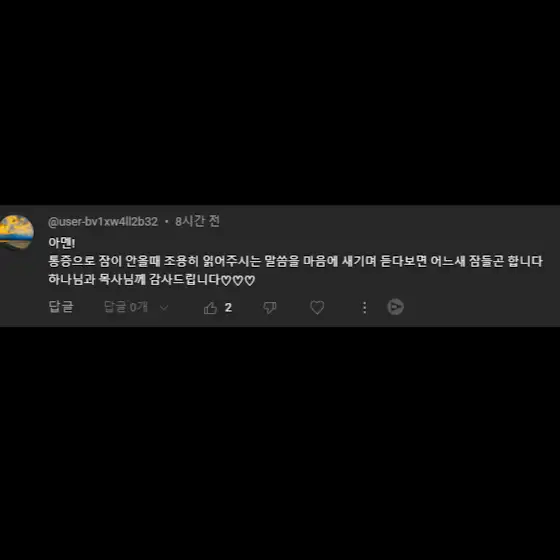This screenshot has width=560, height=560.
Task: Click the separator dot between username and time
Action: [x=166, y=222]
